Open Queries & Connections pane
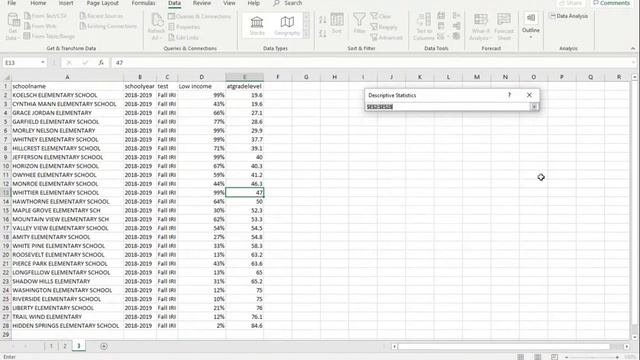Viewport: 640px width, 360px height. coord(199,16)
